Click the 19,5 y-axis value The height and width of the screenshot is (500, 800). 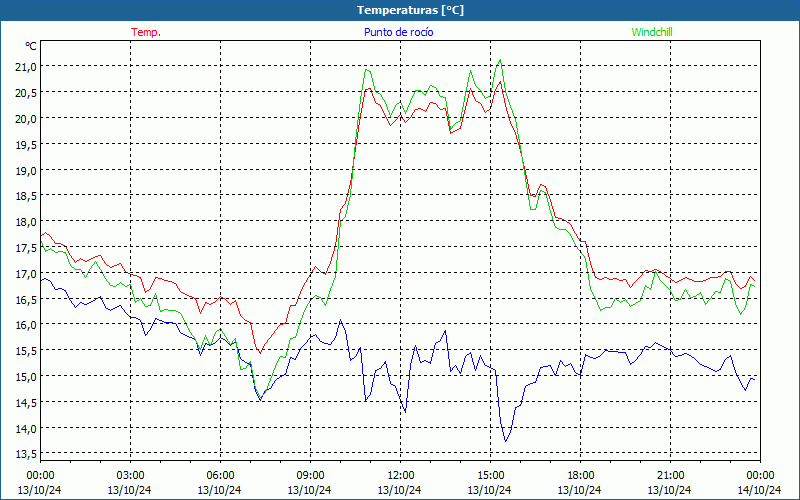26,144
